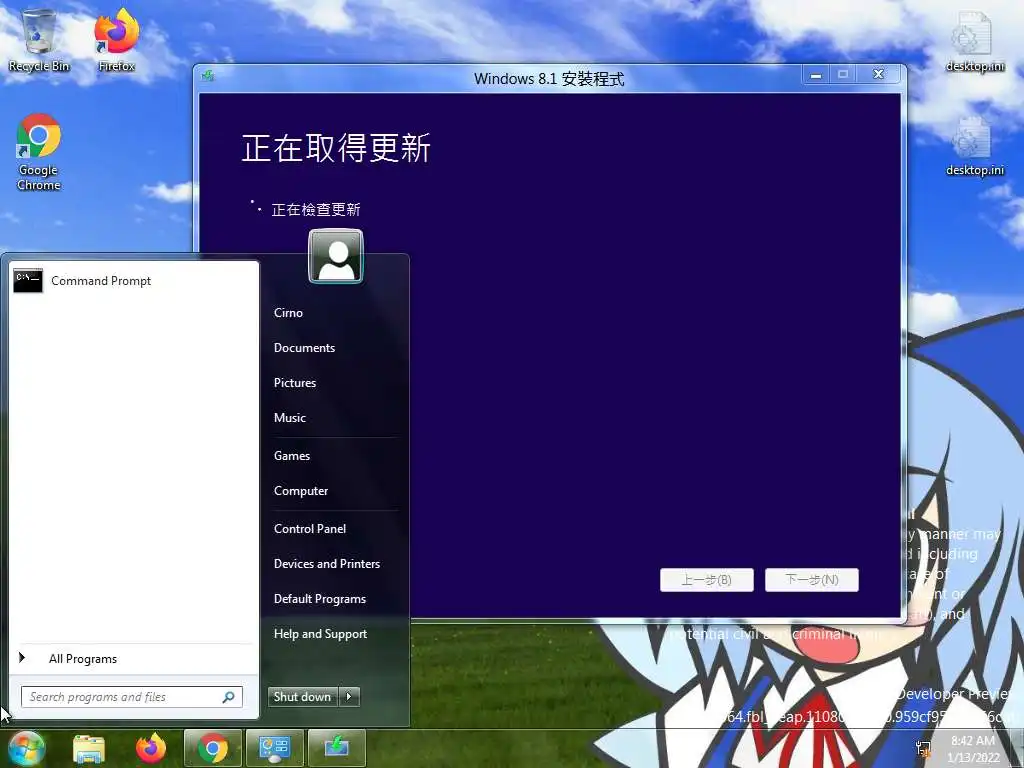Open Control Panel from Start menu
Screen dimensions: 1024x768
[310, 529]
